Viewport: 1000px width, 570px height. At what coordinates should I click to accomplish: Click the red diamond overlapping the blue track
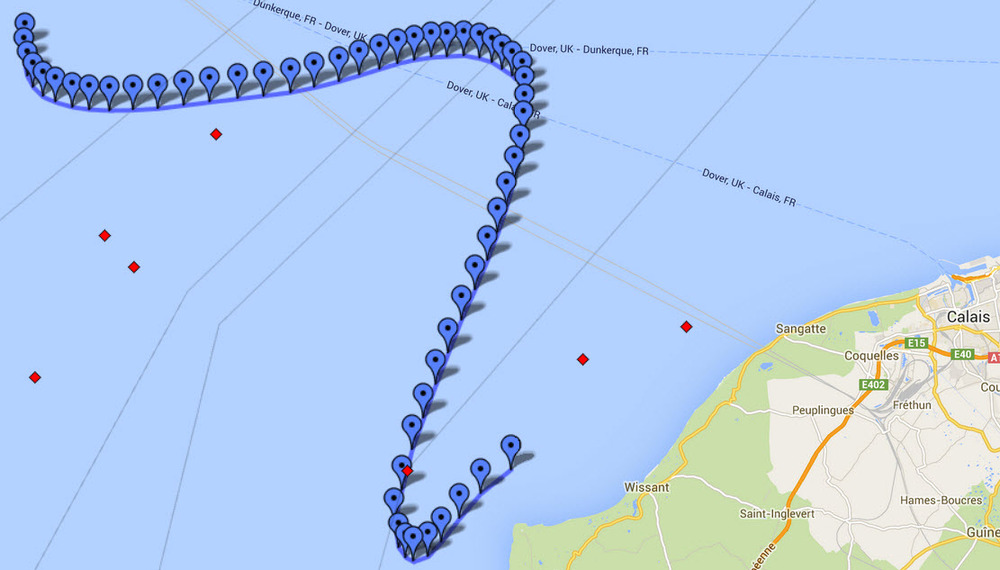[408, 471]
